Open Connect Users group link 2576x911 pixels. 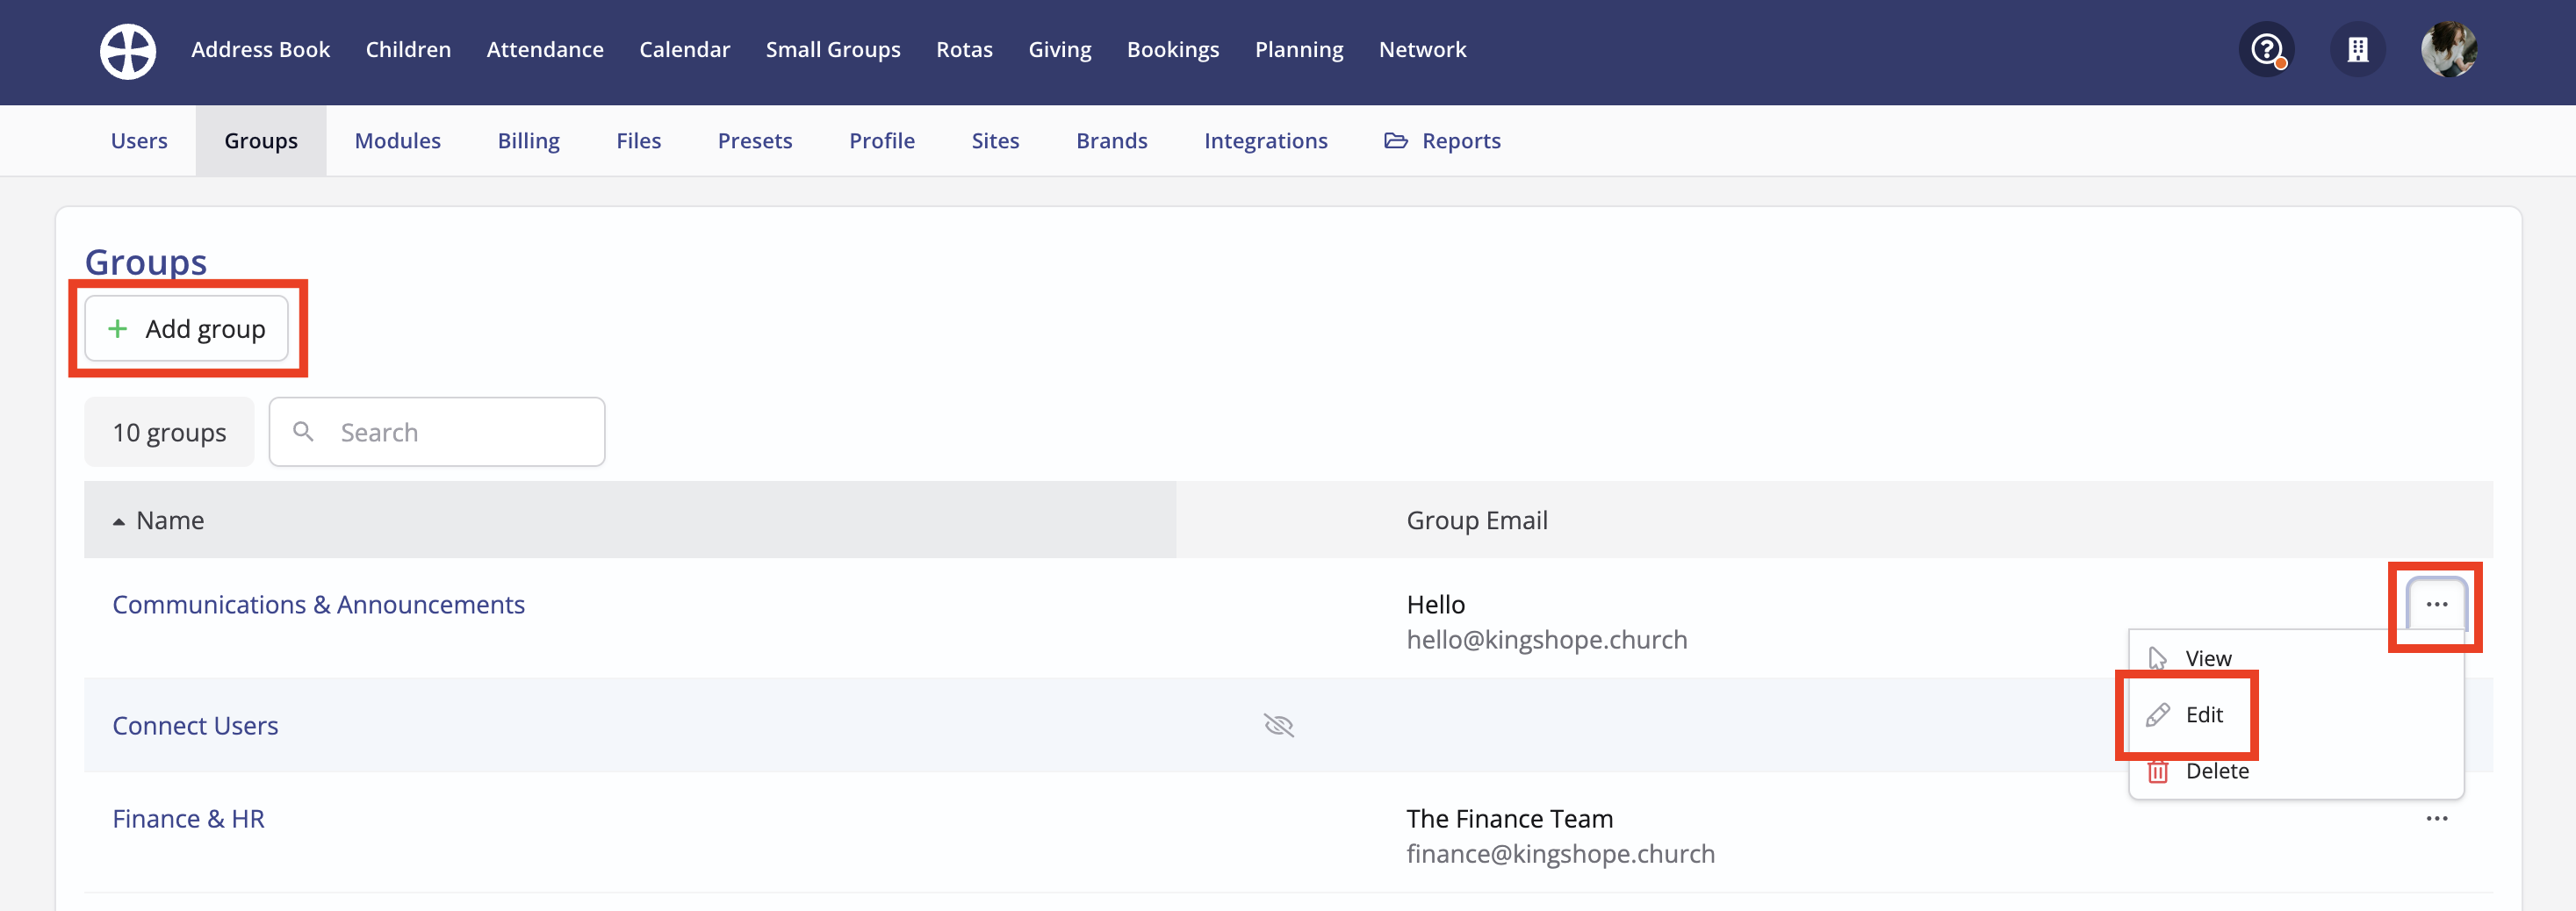click(195, 726)
